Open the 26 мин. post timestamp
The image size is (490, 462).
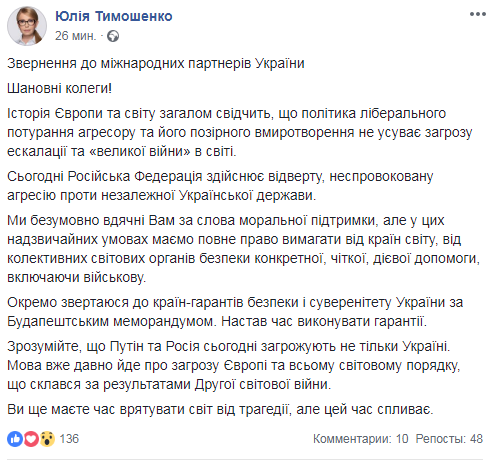tap(75, 36)
